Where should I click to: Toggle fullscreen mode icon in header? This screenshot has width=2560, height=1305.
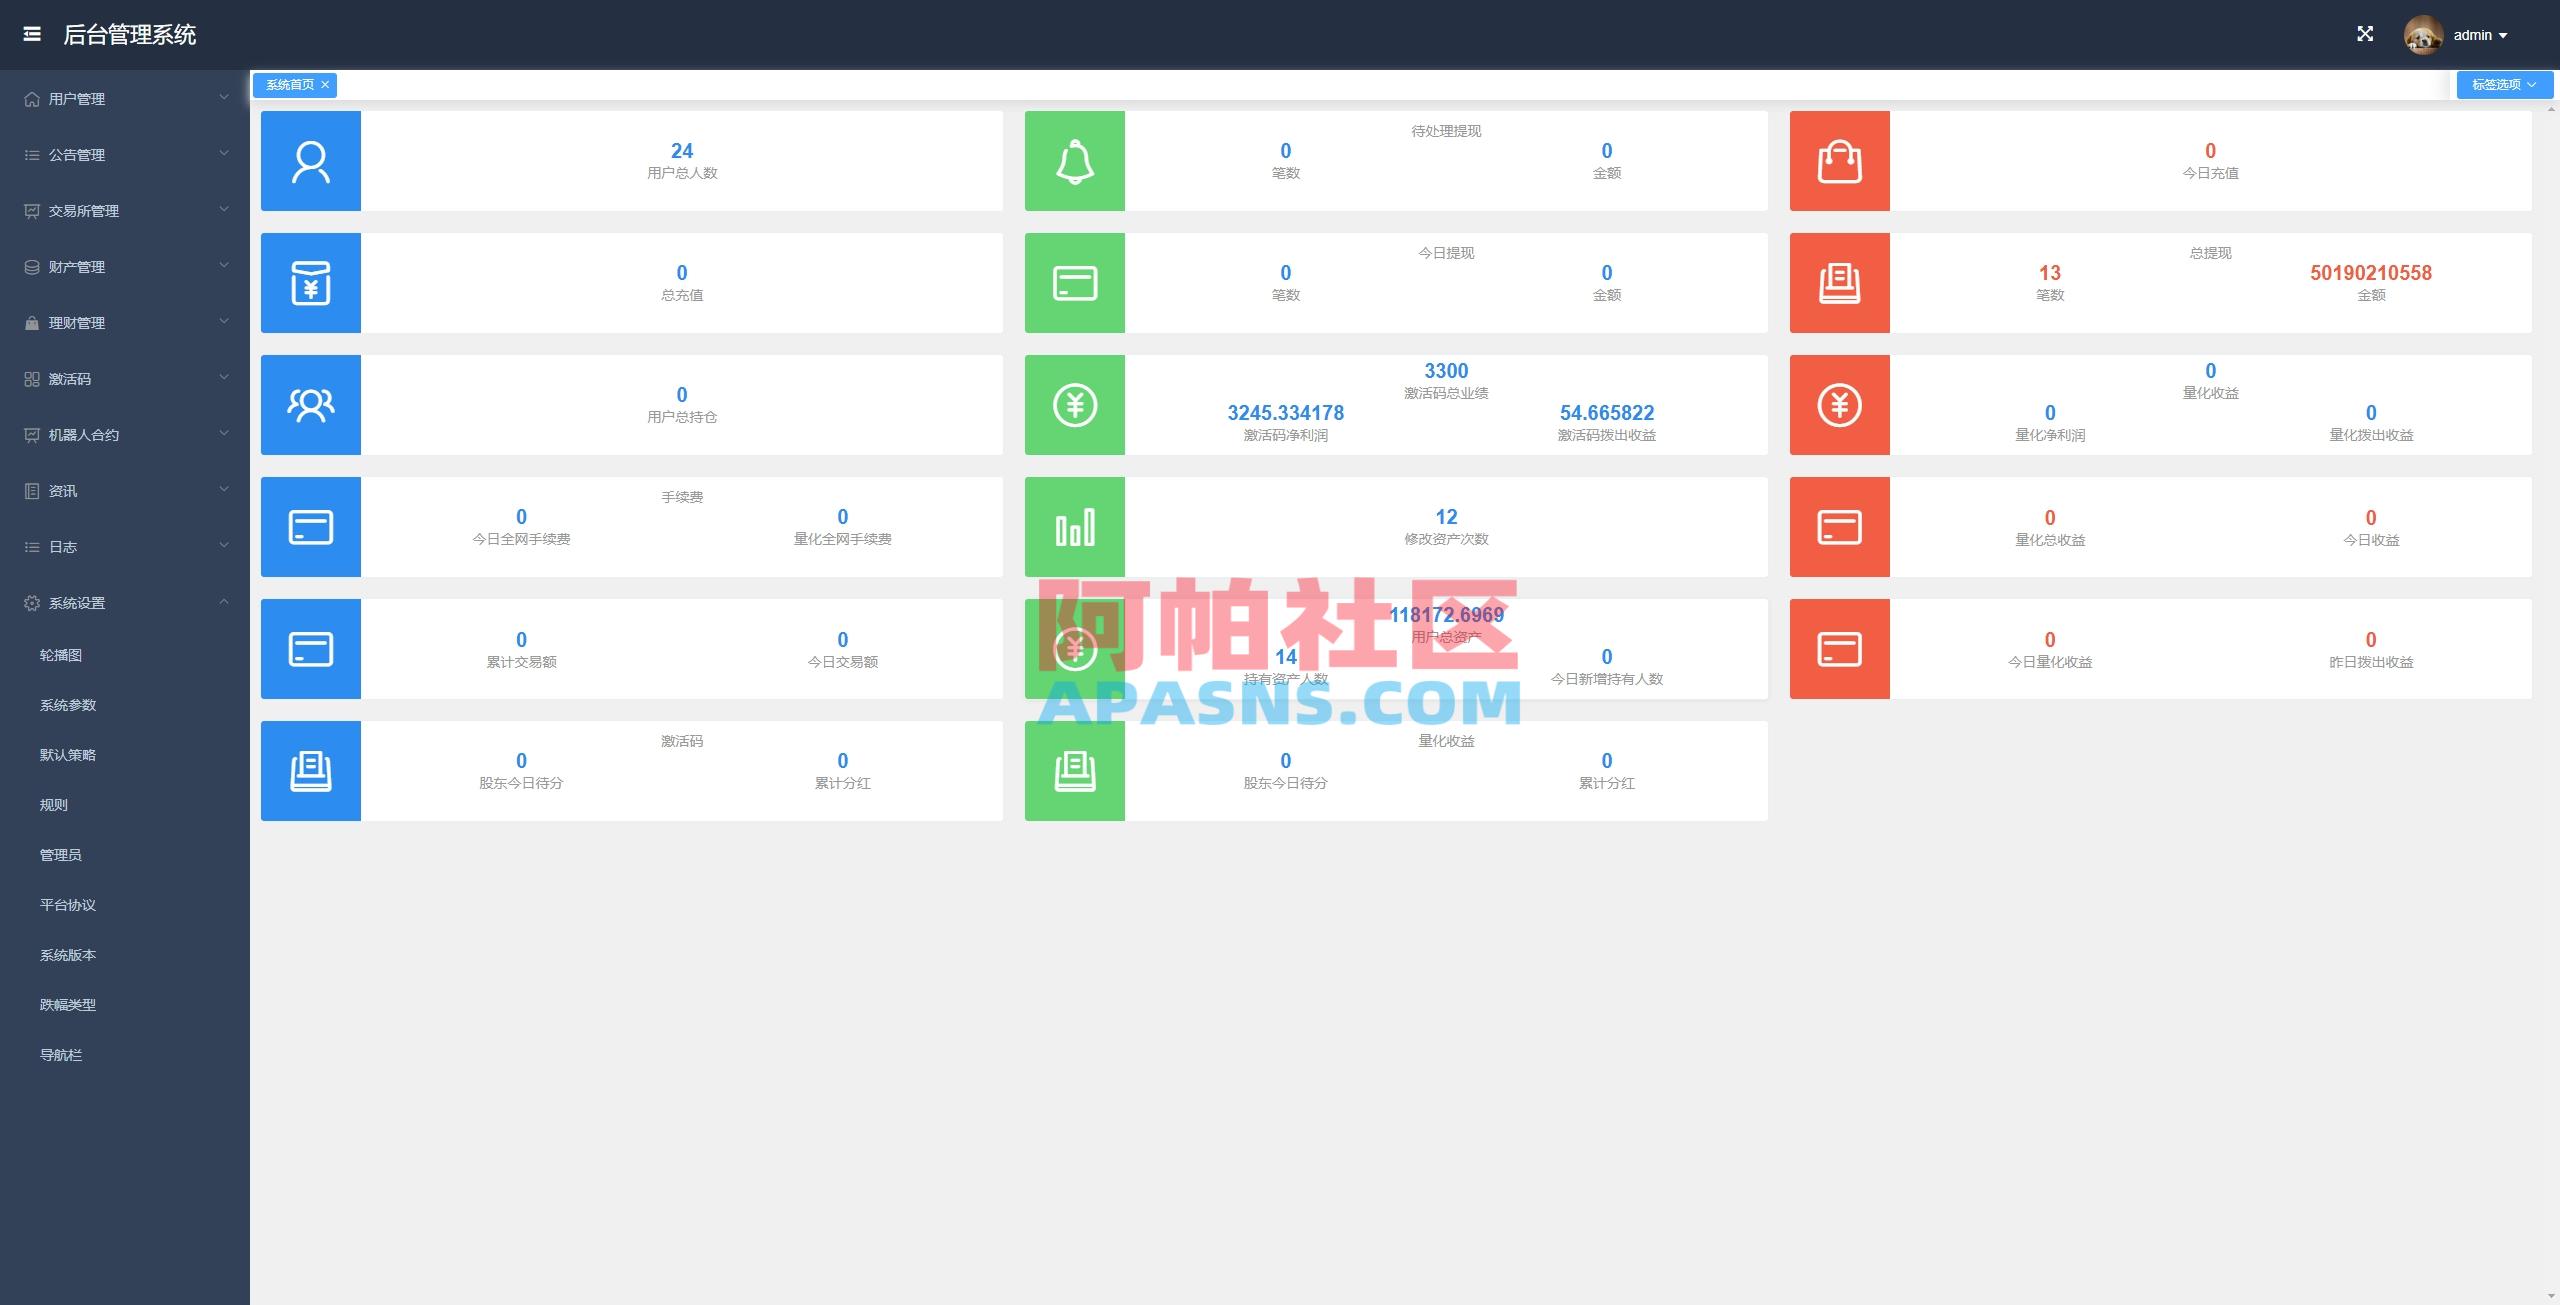pyautogui.click(x=2365, y=34)
